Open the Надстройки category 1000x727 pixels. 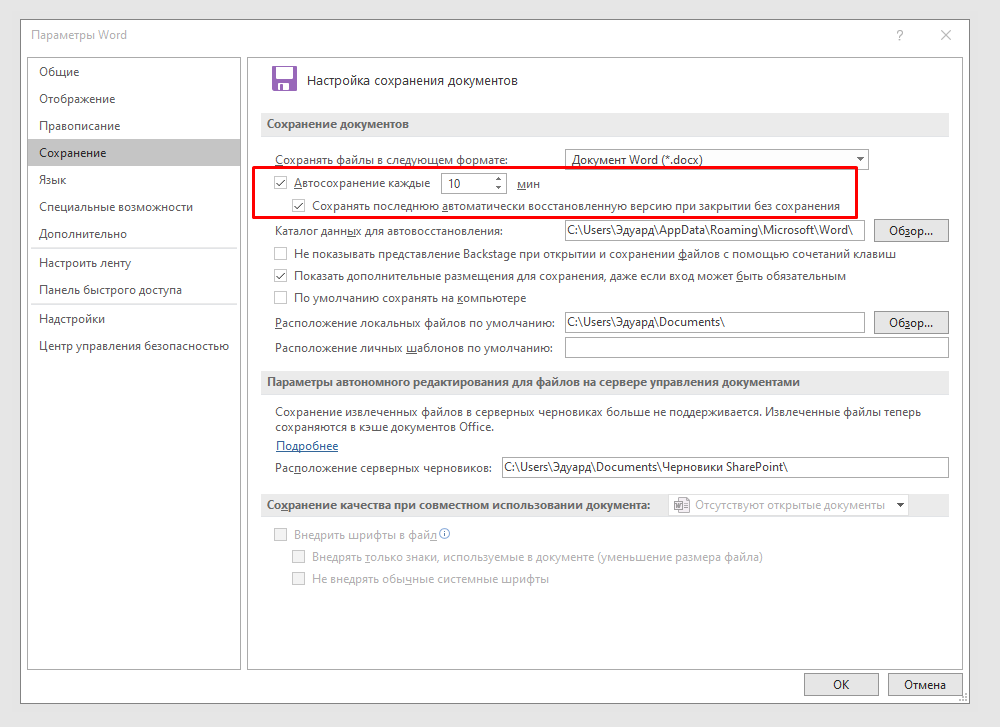coord(134,319)
